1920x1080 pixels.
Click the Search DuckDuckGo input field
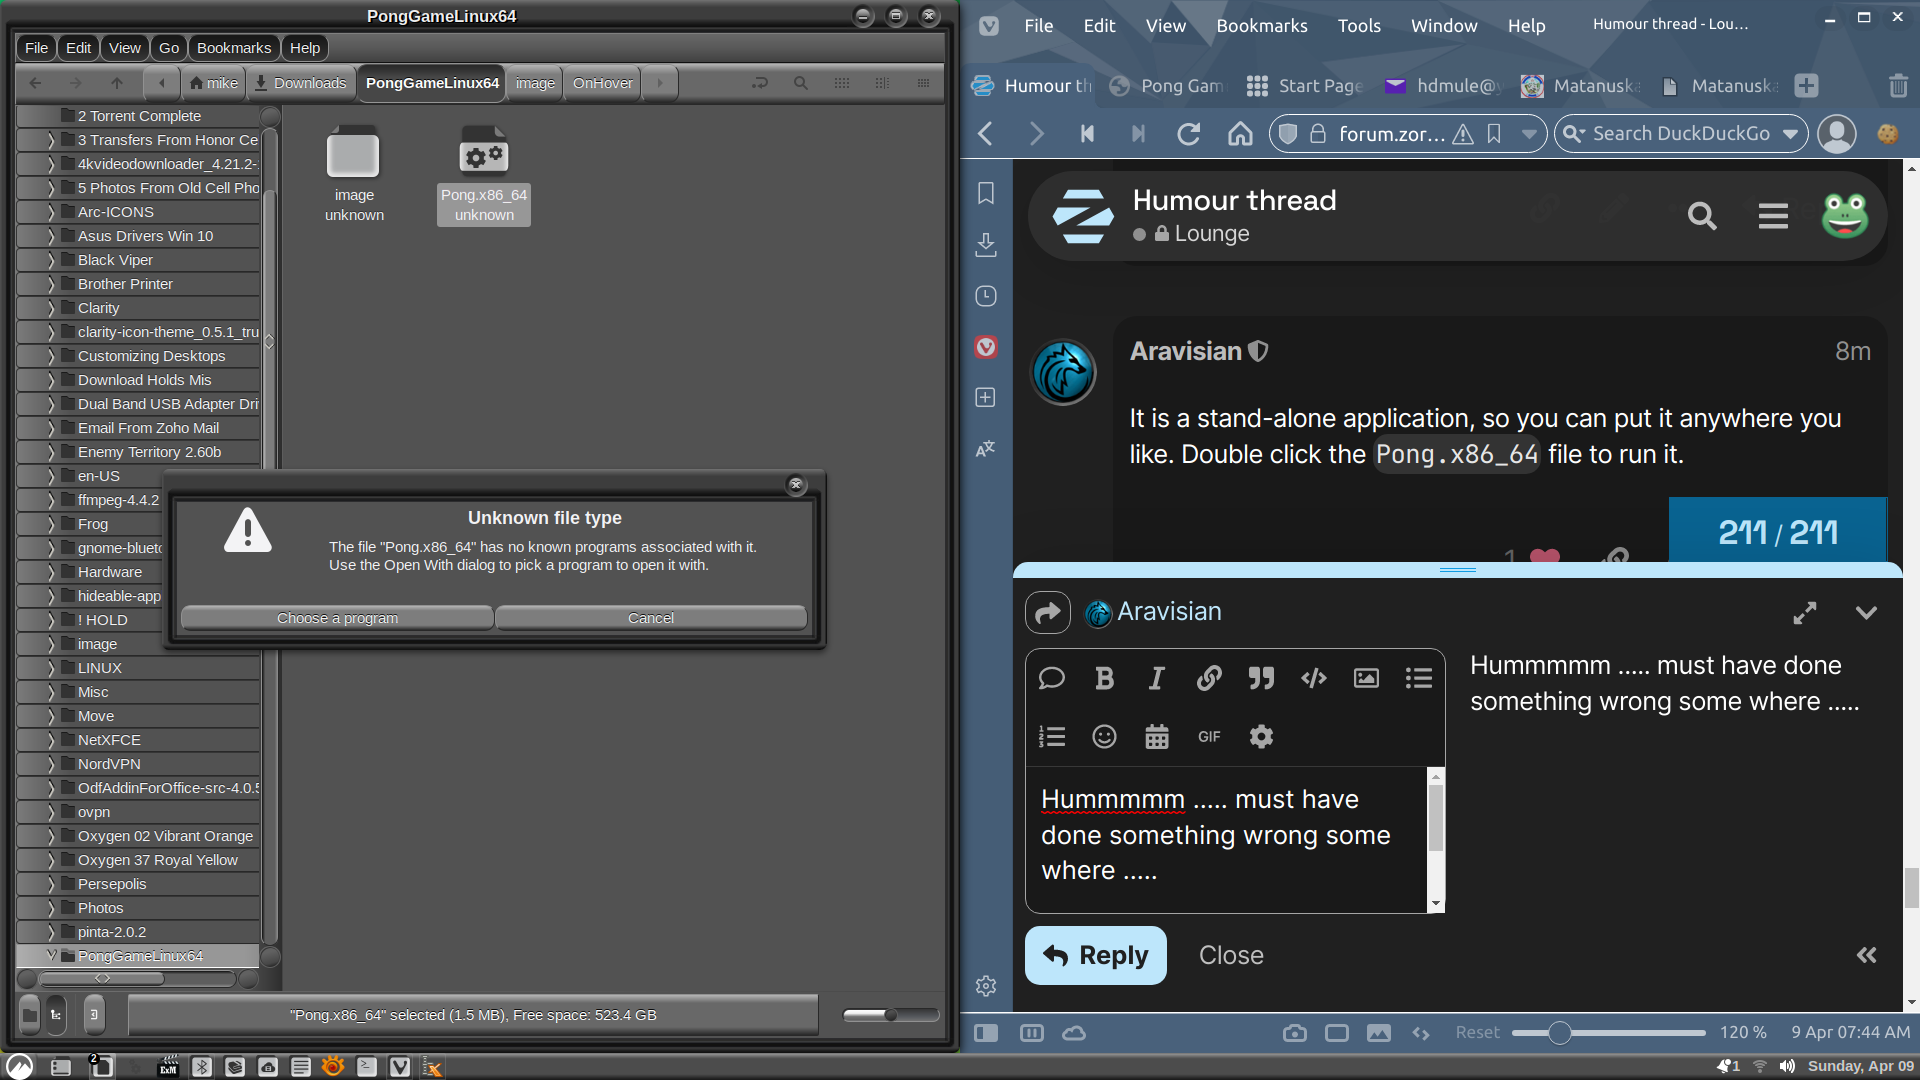(x=1681, y=134)
